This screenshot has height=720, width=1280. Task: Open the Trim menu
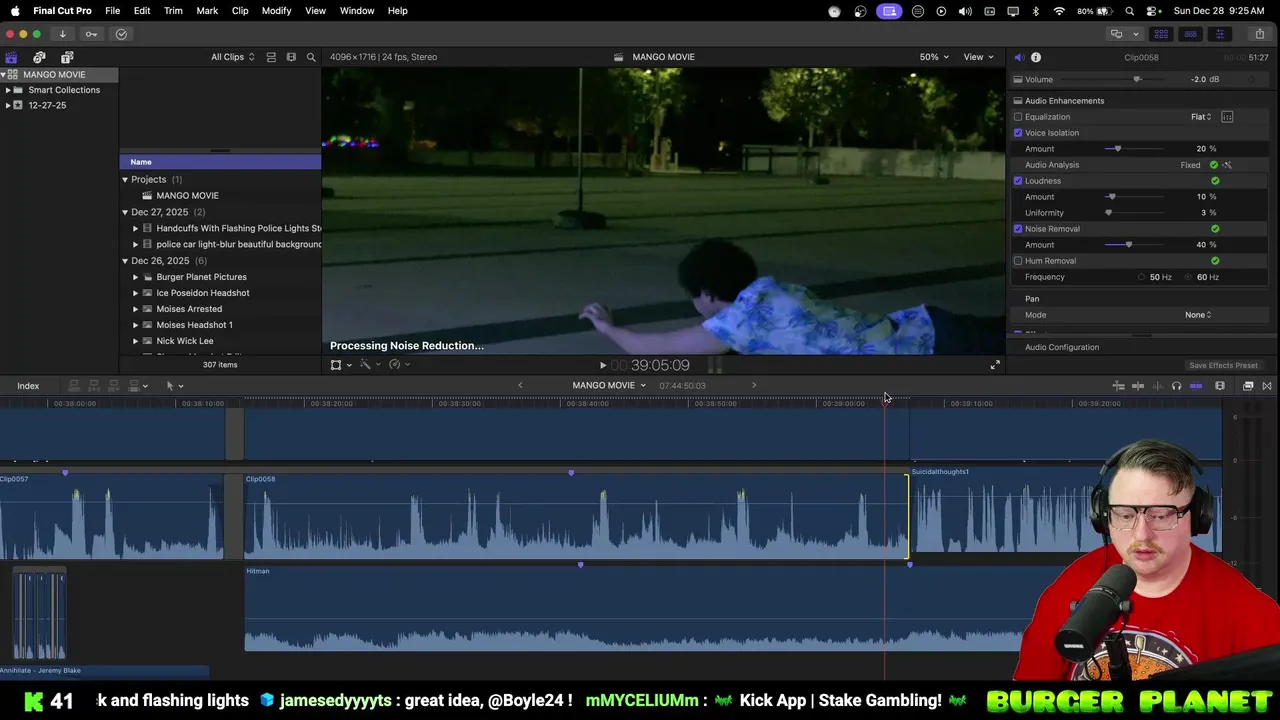(x=173, y=11)
